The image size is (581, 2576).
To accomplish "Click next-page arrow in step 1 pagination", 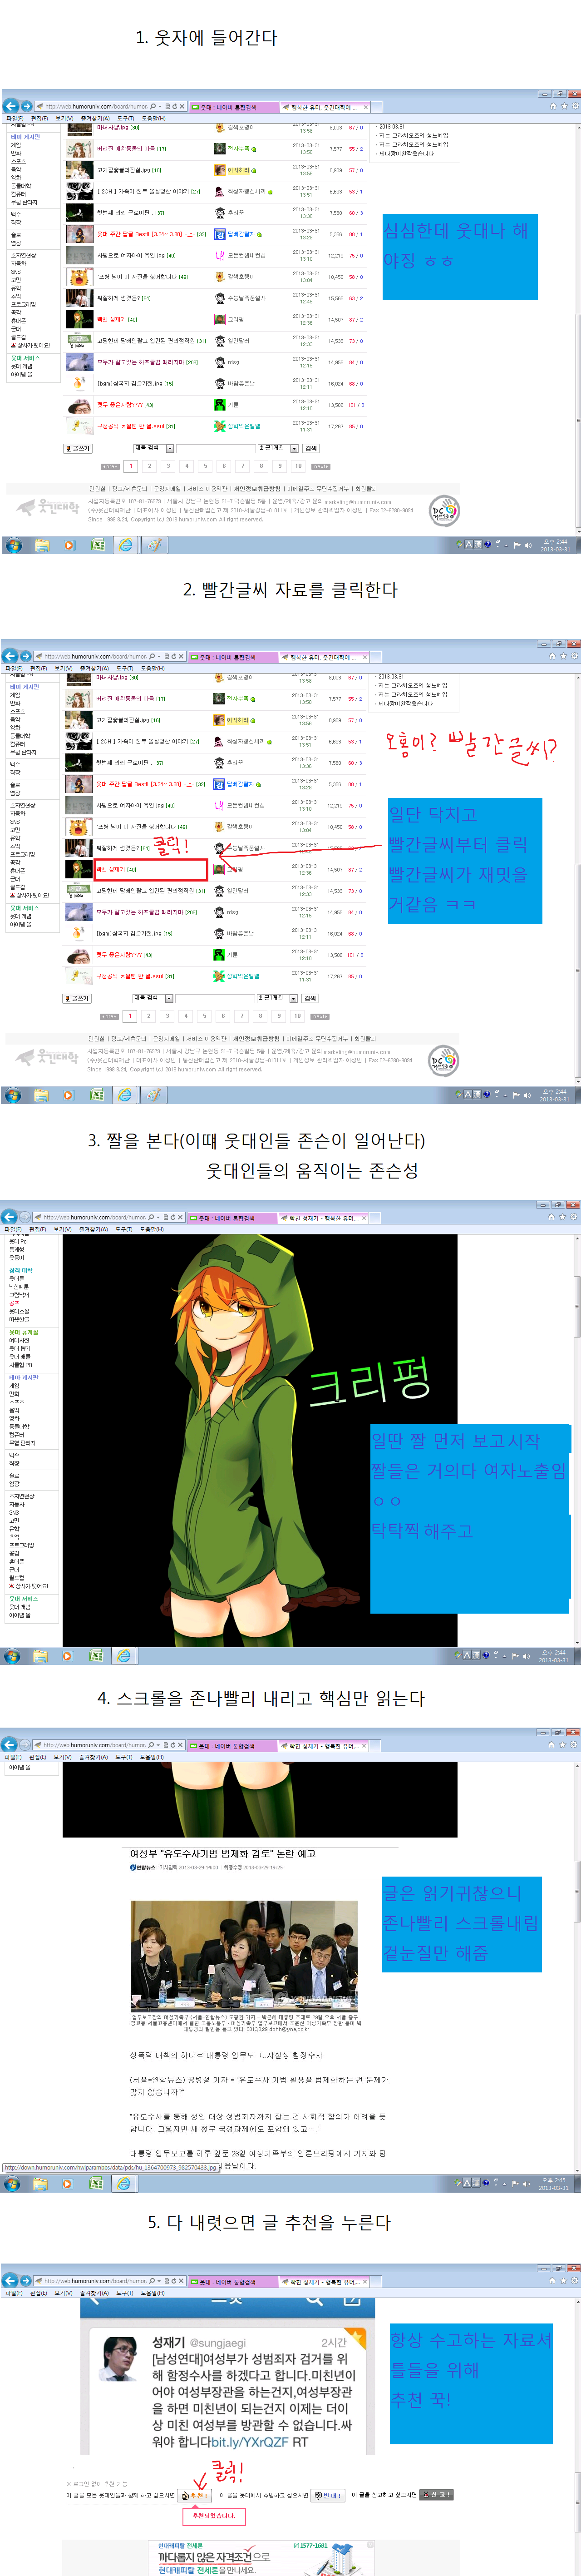I will coord(320,466).
